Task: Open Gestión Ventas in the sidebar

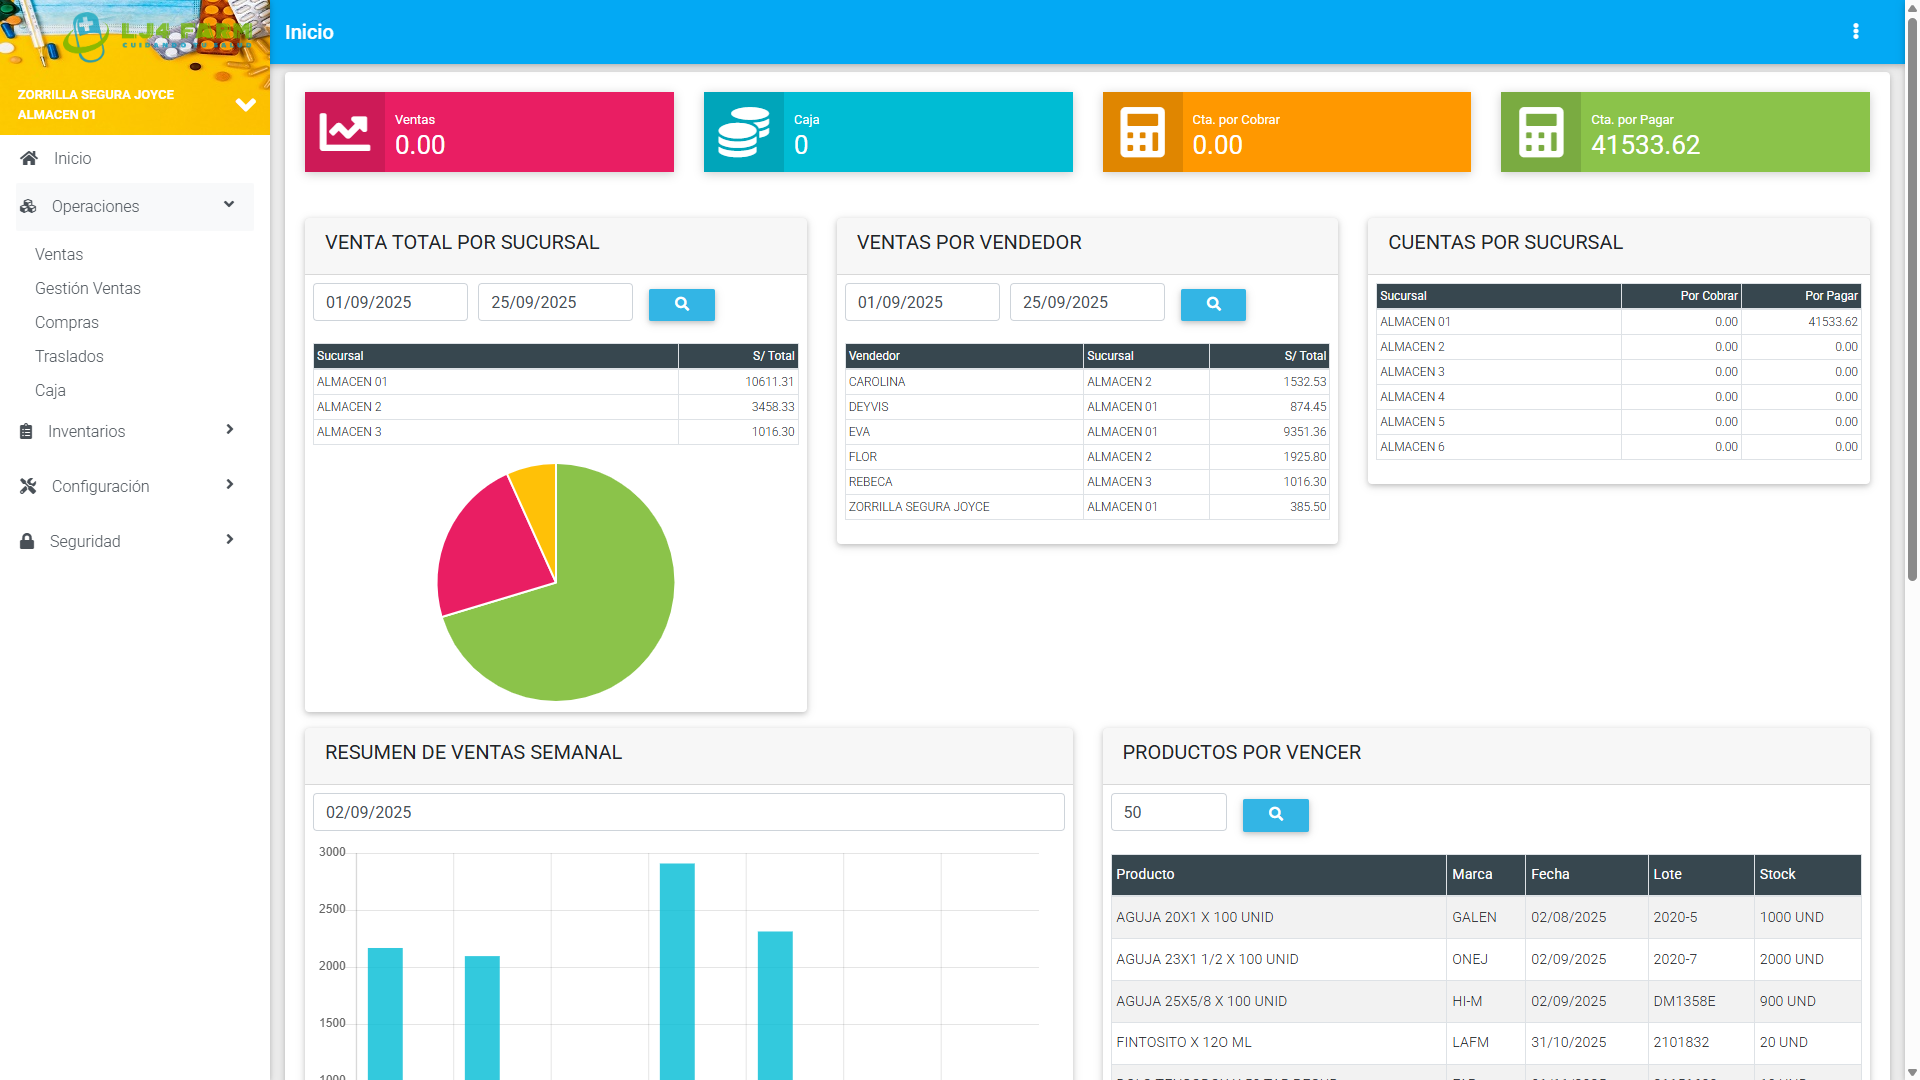Action: pos(88,288)
